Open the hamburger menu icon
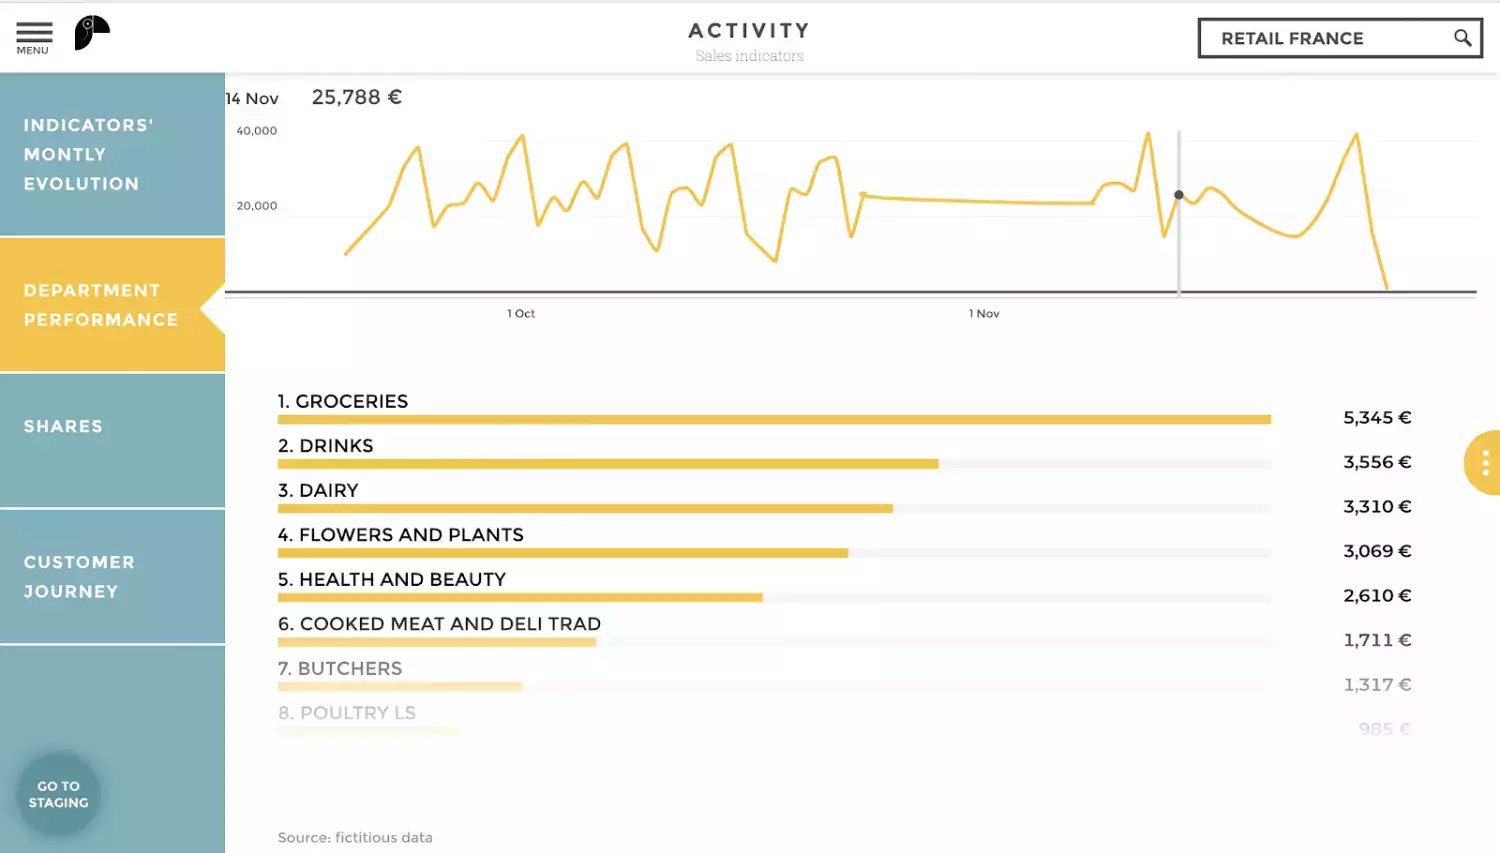Image resolution: width=1500 pixels, height=853 pixels. pyautogui.click(x=33, y=36)
